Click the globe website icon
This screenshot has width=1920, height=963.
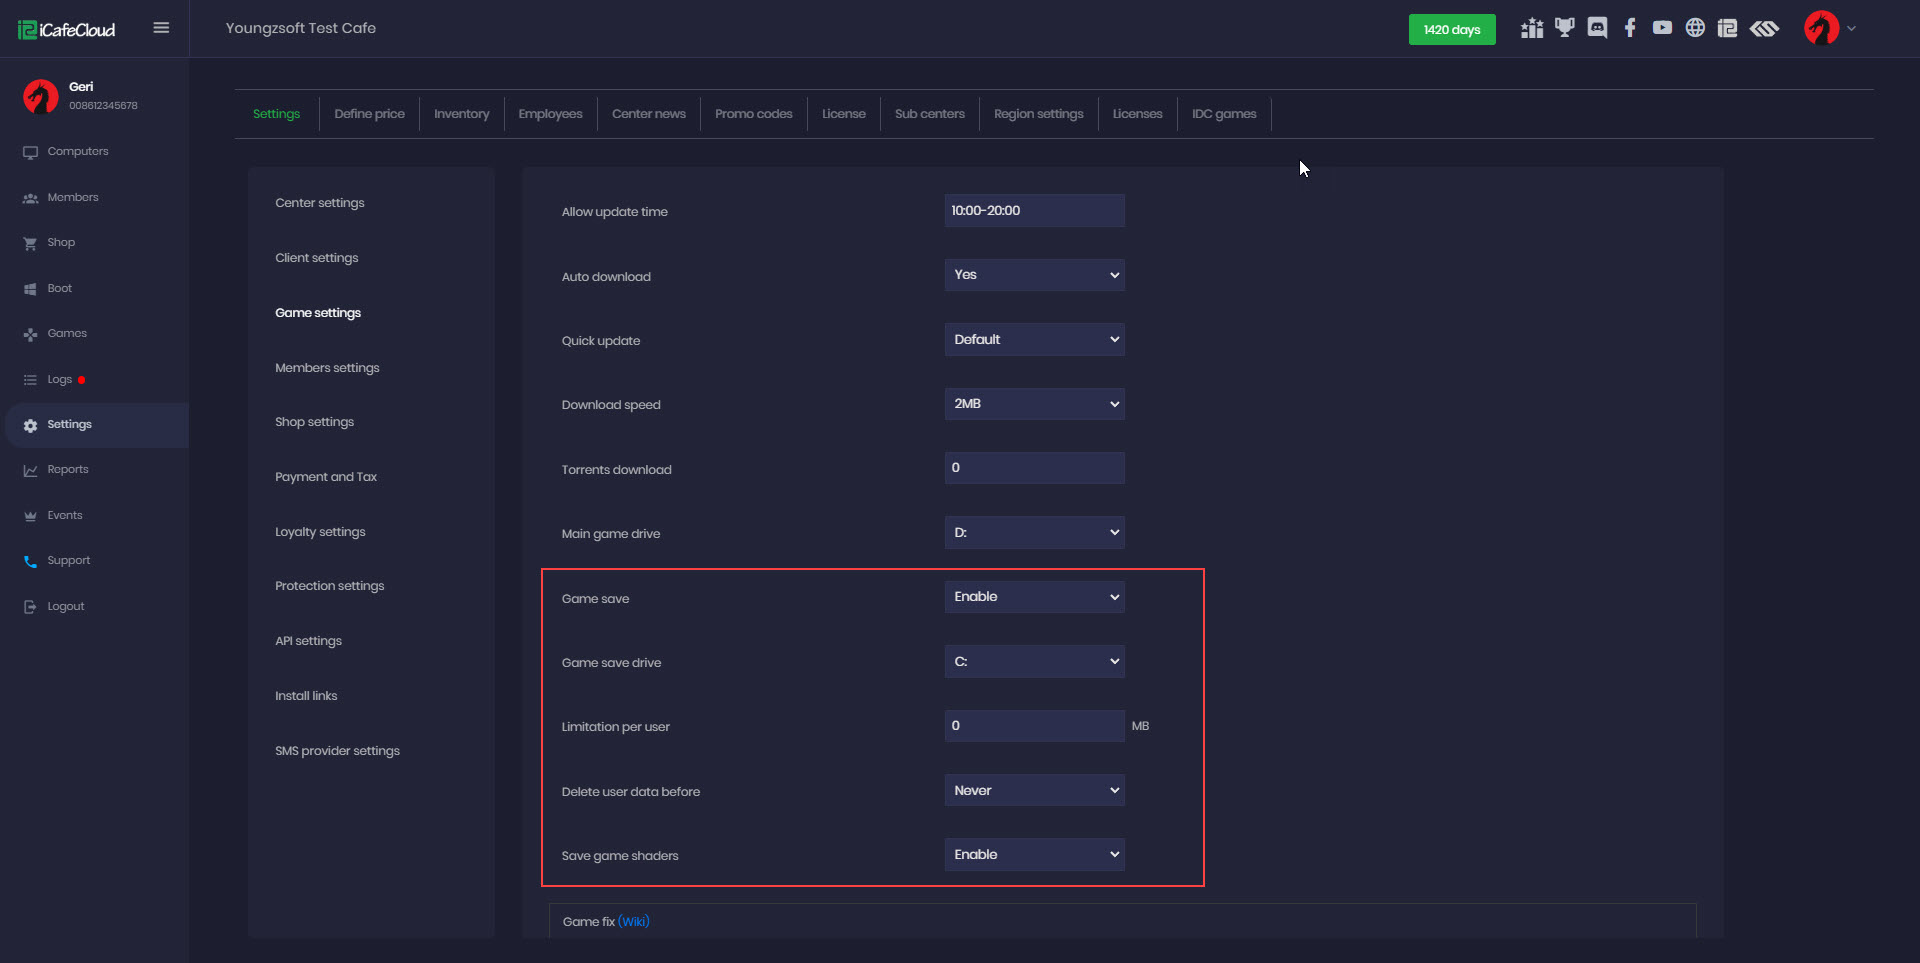pyautogui.click(x=1695, y=28)
